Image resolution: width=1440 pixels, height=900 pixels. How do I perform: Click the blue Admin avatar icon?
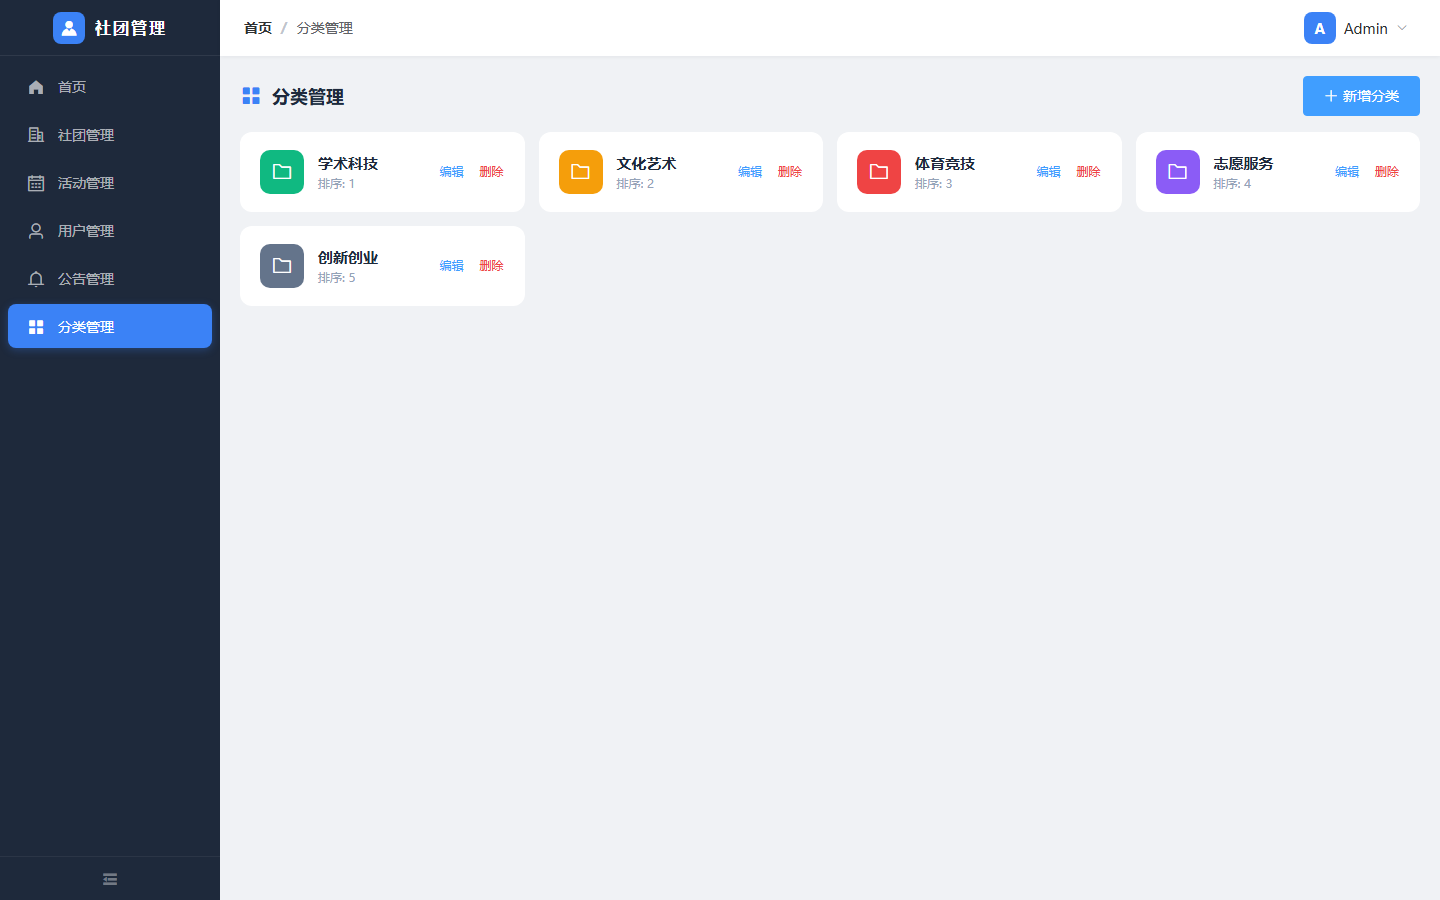[x=1320, y=28]
